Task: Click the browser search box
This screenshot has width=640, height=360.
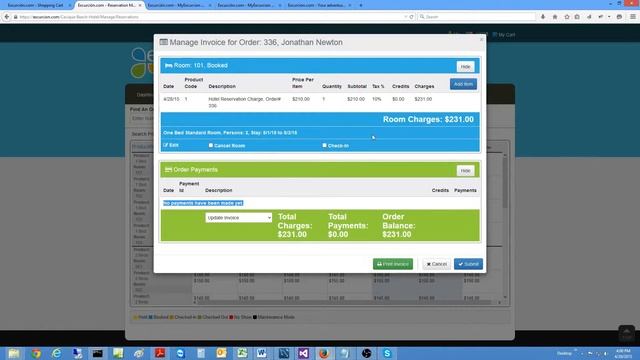Action: [x=477, y=17]
